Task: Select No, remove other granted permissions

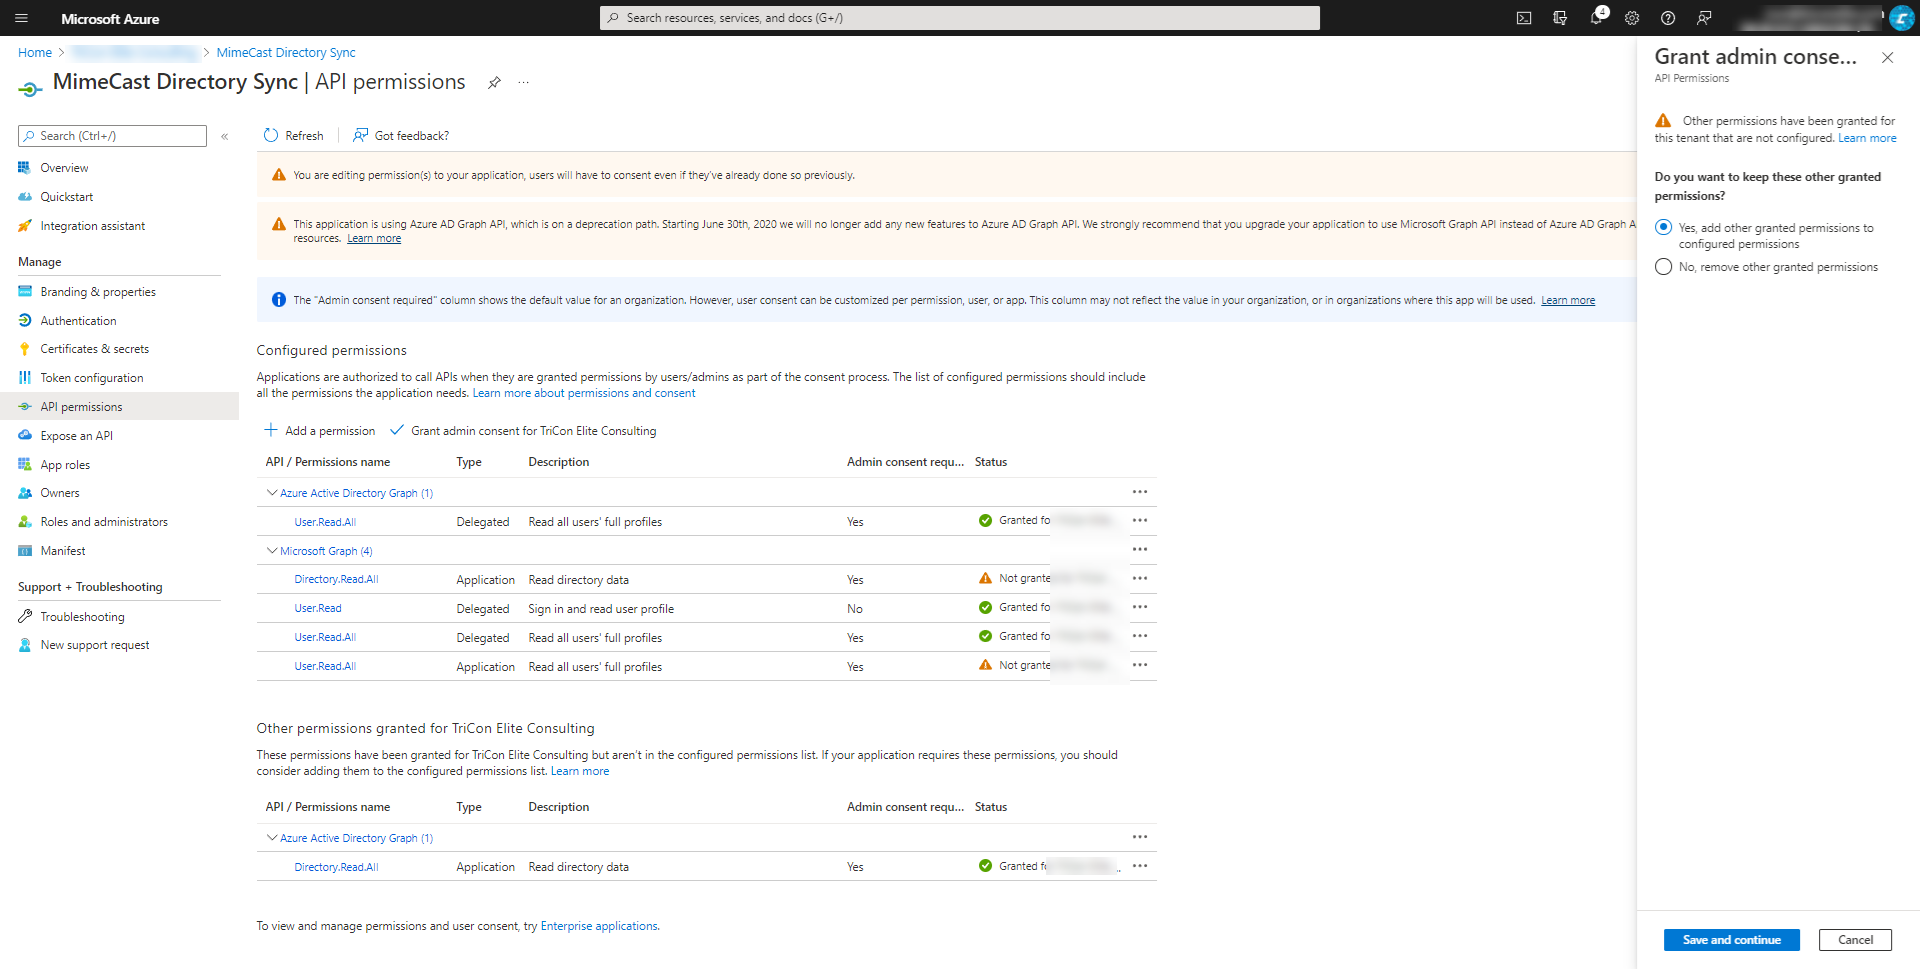Action: coord(1664,267)
